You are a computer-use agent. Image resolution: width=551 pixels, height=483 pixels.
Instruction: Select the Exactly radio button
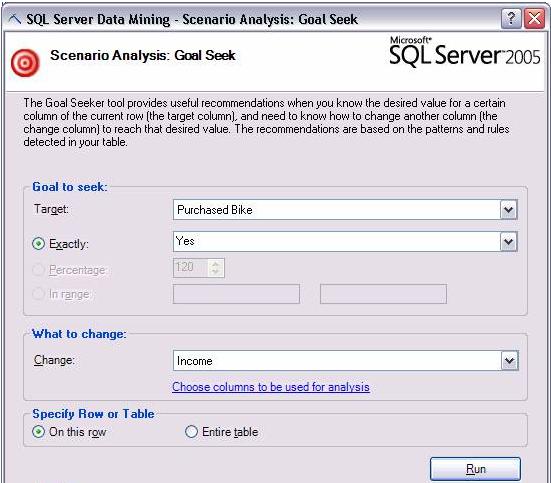[x=38, y=244]
